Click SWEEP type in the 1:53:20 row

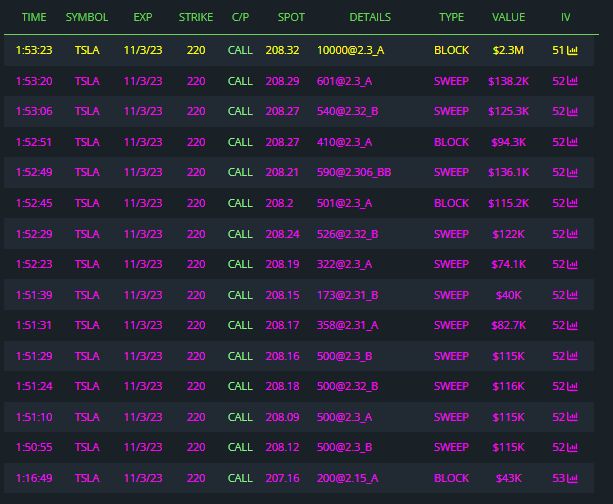451,81
